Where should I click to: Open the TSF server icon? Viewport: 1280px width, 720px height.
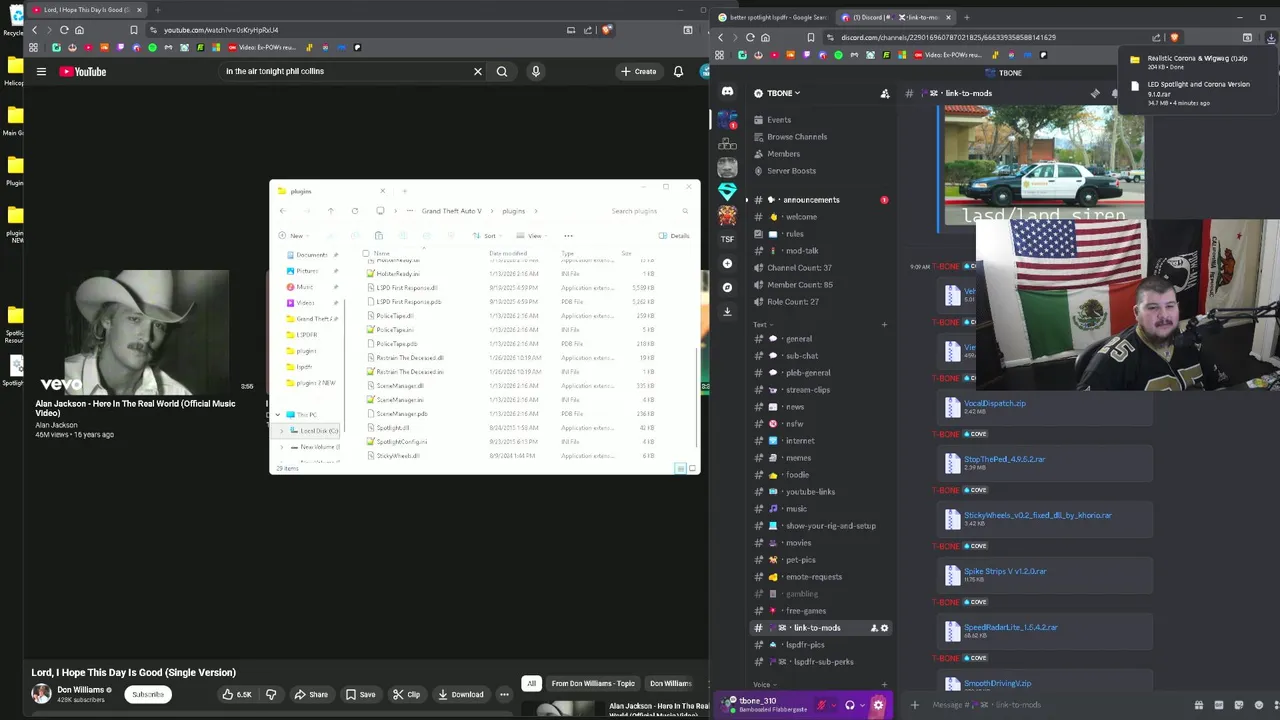point(727,239)
